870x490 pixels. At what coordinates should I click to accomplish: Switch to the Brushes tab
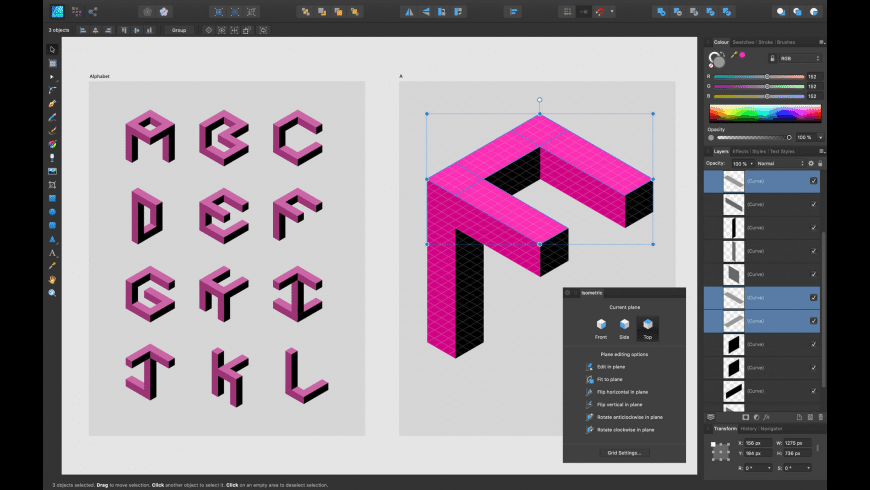(786, 42)
